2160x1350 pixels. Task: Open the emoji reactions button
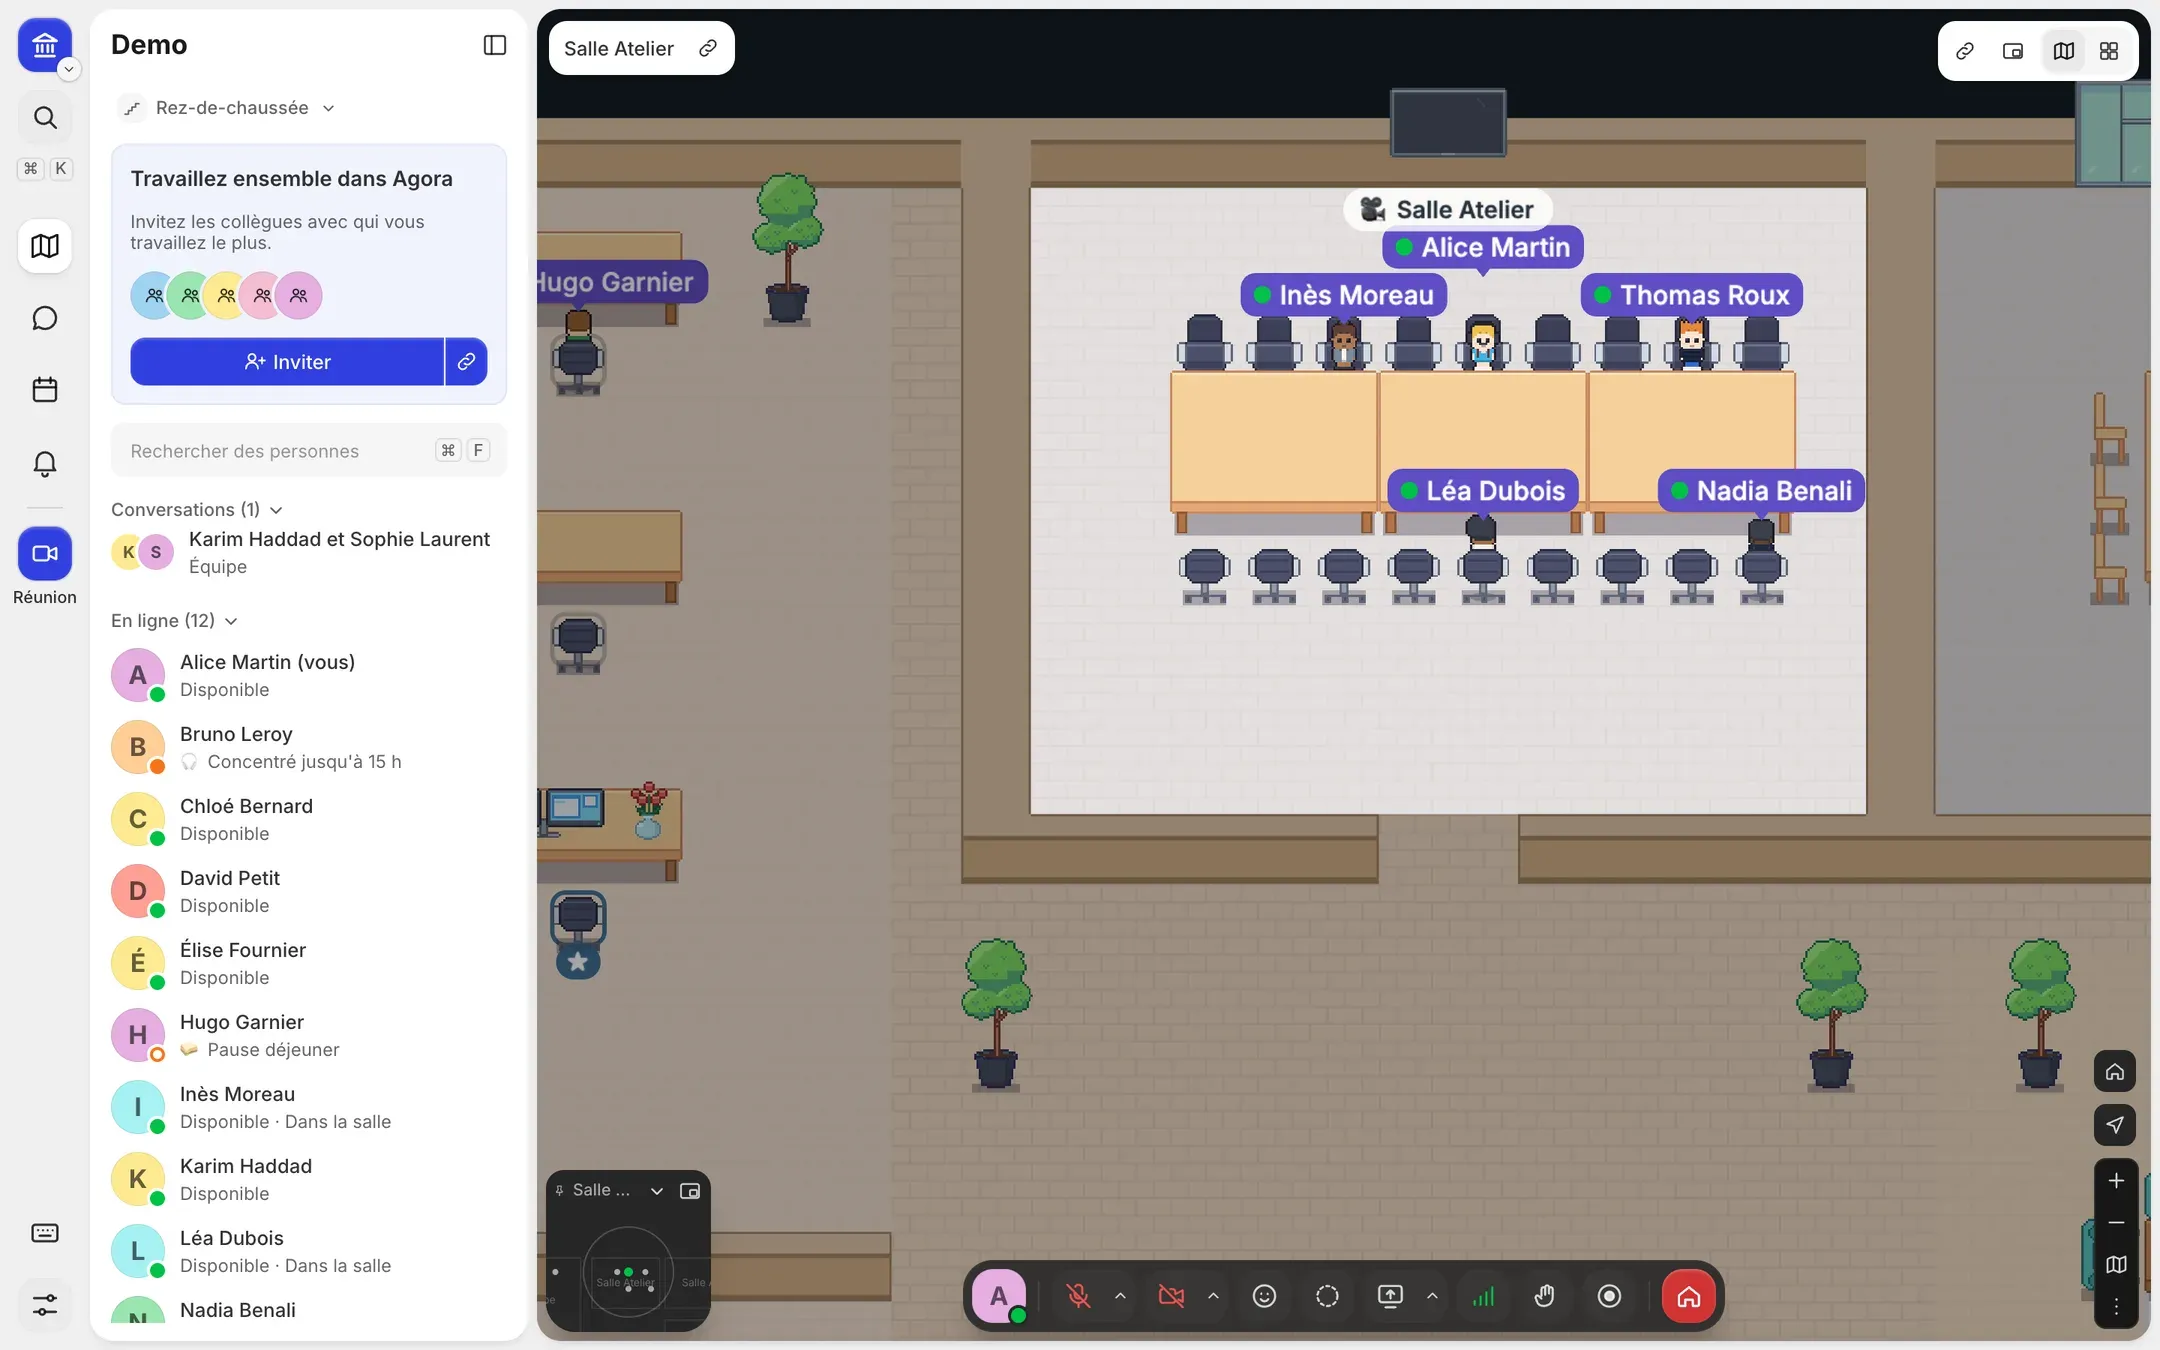1264,1296
